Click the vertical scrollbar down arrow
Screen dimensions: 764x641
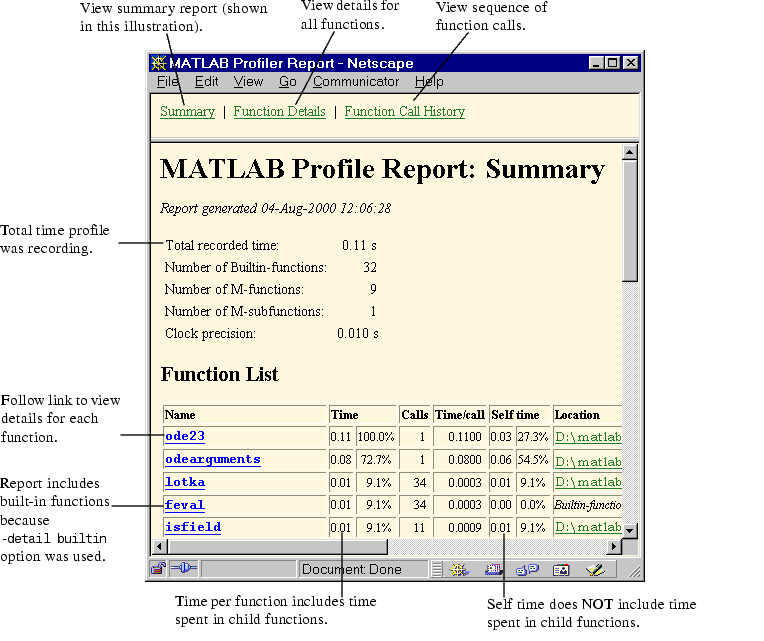[x=630, y=530]
